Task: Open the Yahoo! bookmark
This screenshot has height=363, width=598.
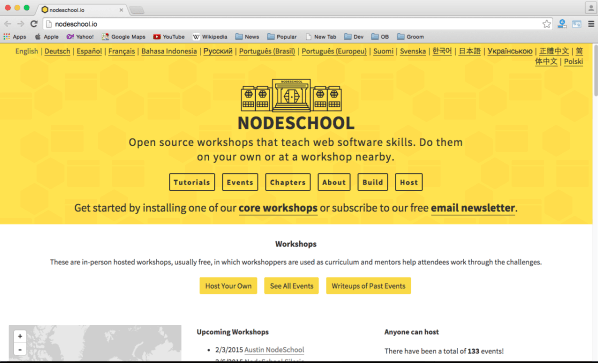Action: click(x=80, y=37)
